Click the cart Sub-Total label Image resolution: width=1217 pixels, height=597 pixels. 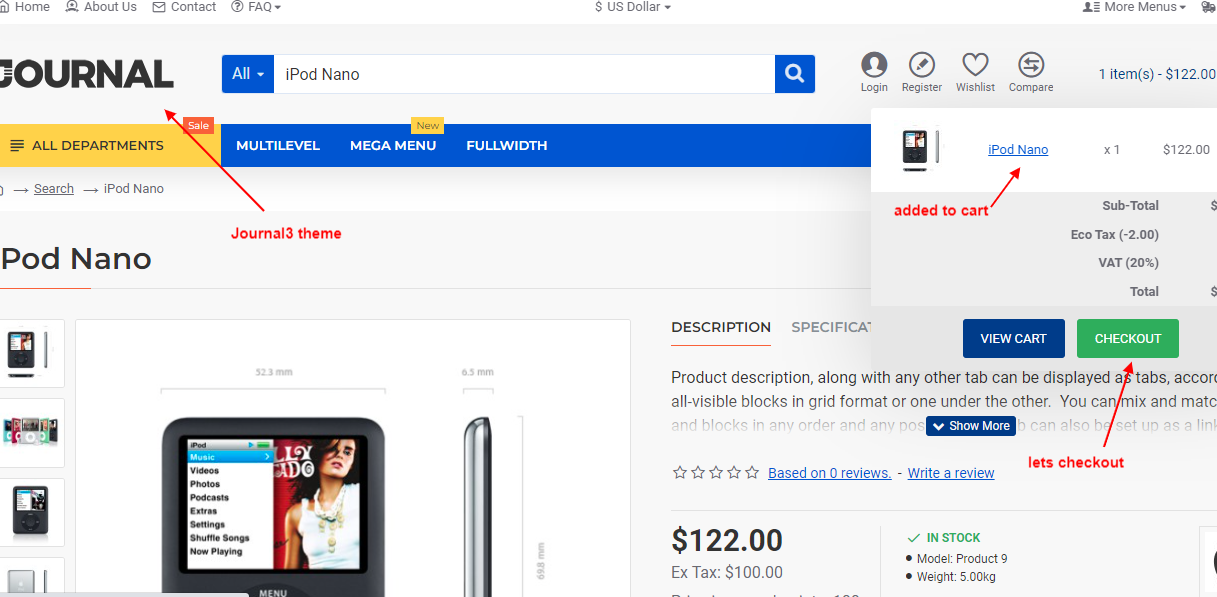(1130, 206)
